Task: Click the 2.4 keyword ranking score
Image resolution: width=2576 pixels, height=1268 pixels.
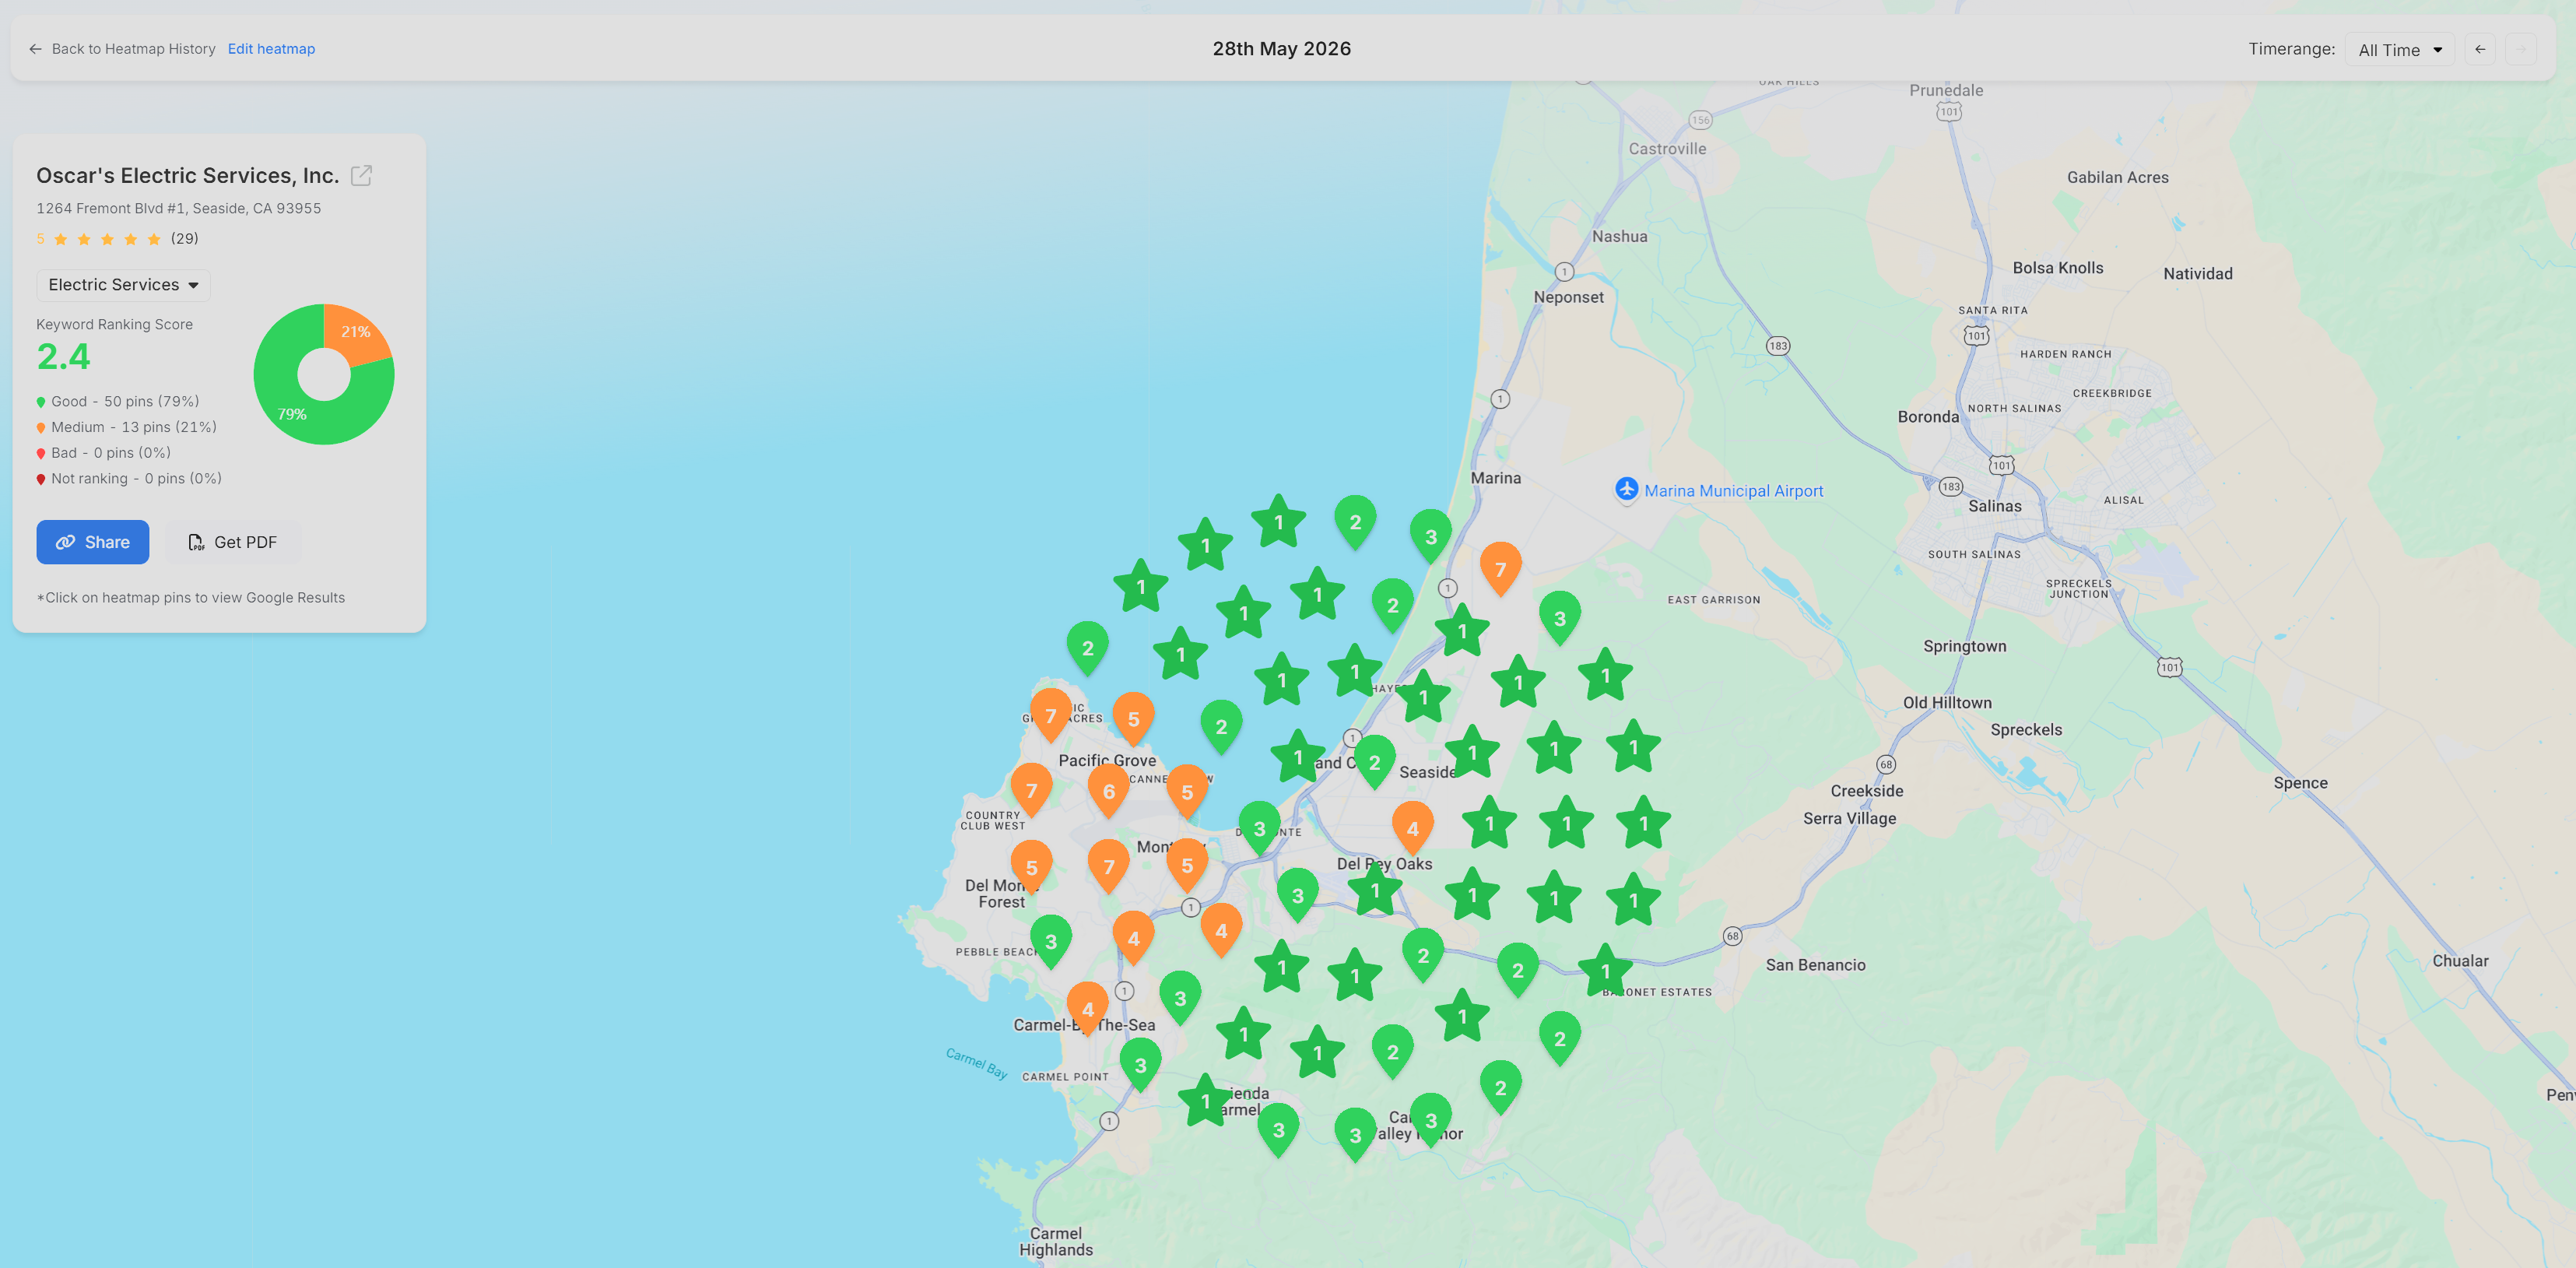Action: pos(63,357)
